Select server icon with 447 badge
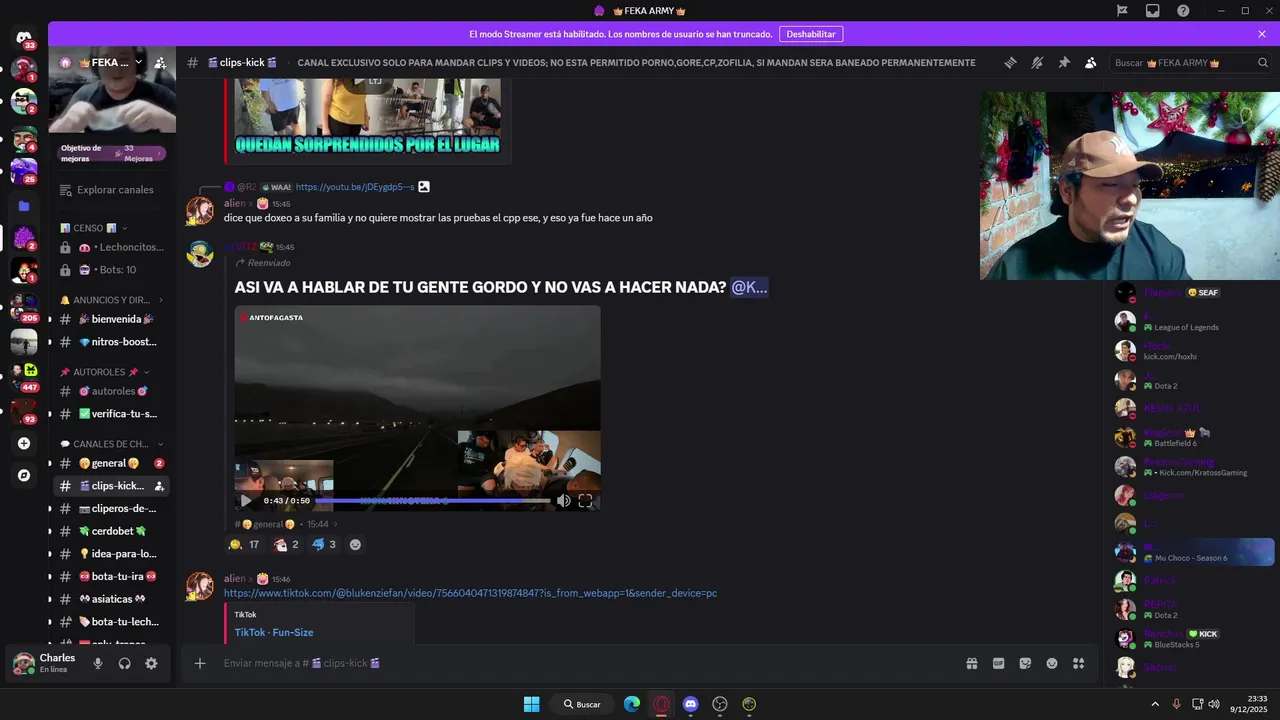The height and width of the screenshot is (720, 1280). (24, 376)
